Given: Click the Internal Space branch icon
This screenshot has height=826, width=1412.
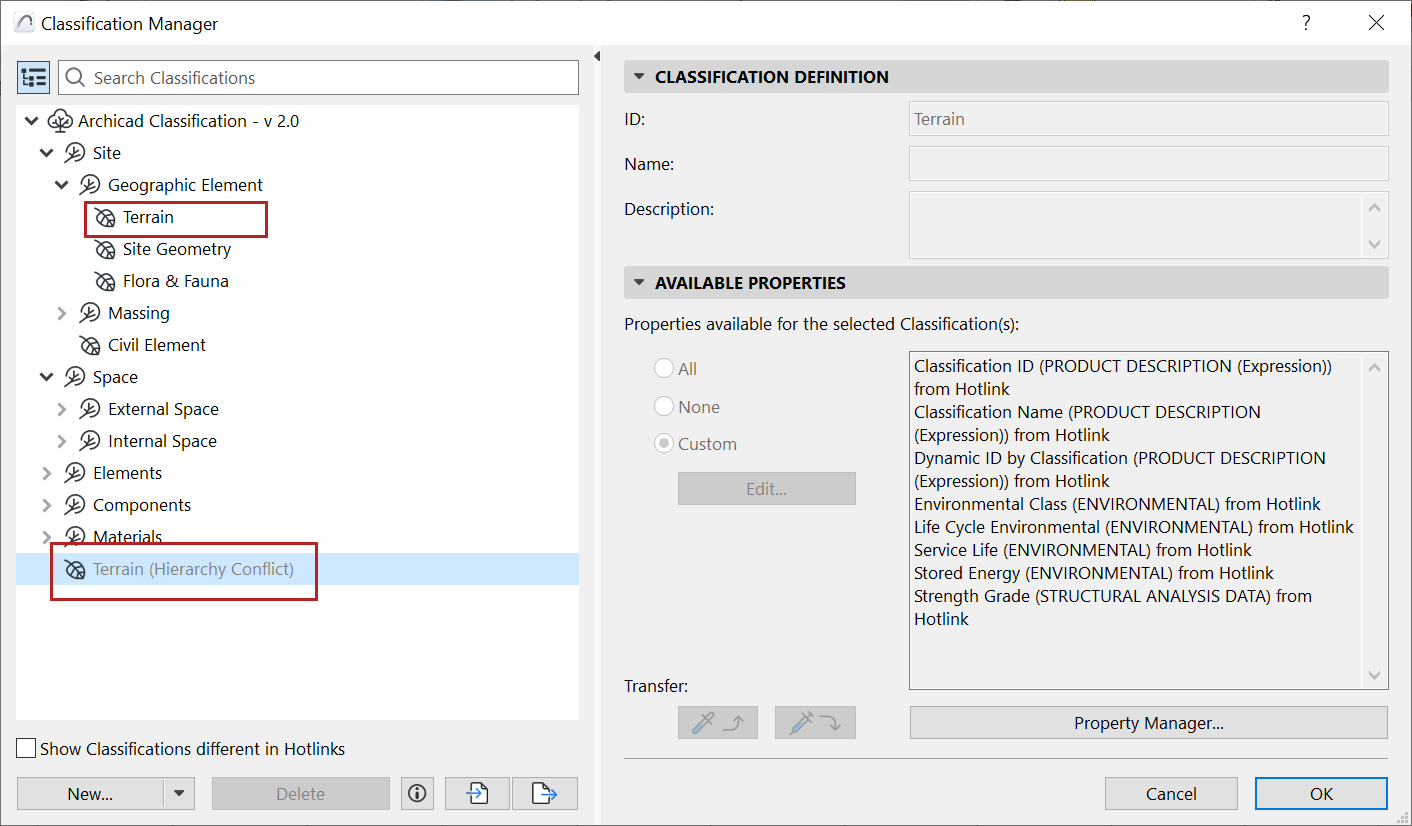Looking at the screenshot, I should 90,441.
